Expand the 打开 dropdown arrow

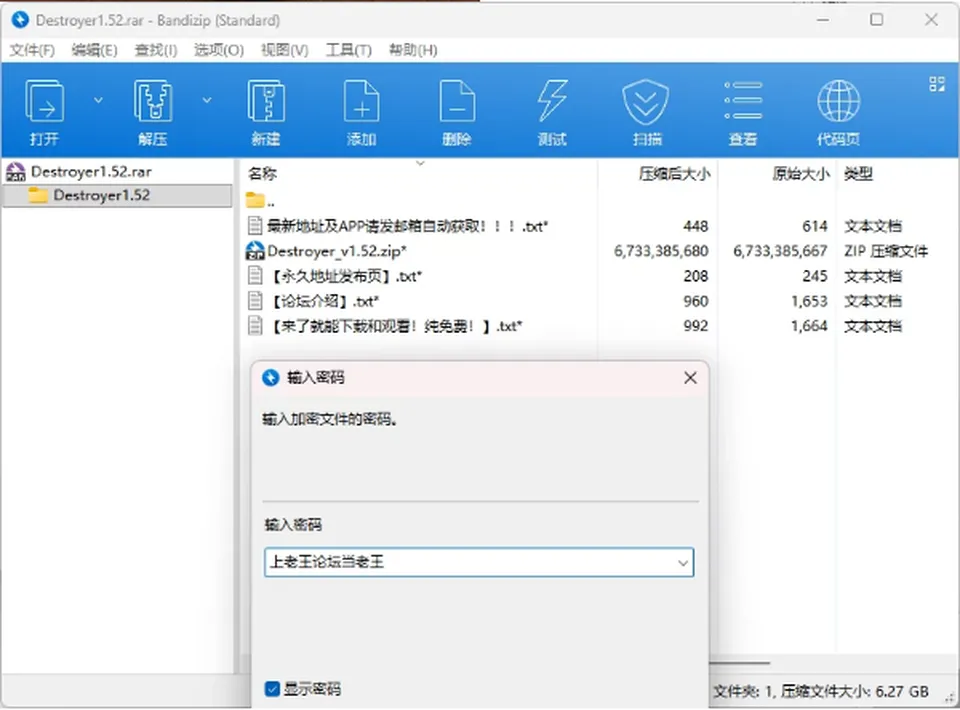pyautogui.click(x=98, y=100)
